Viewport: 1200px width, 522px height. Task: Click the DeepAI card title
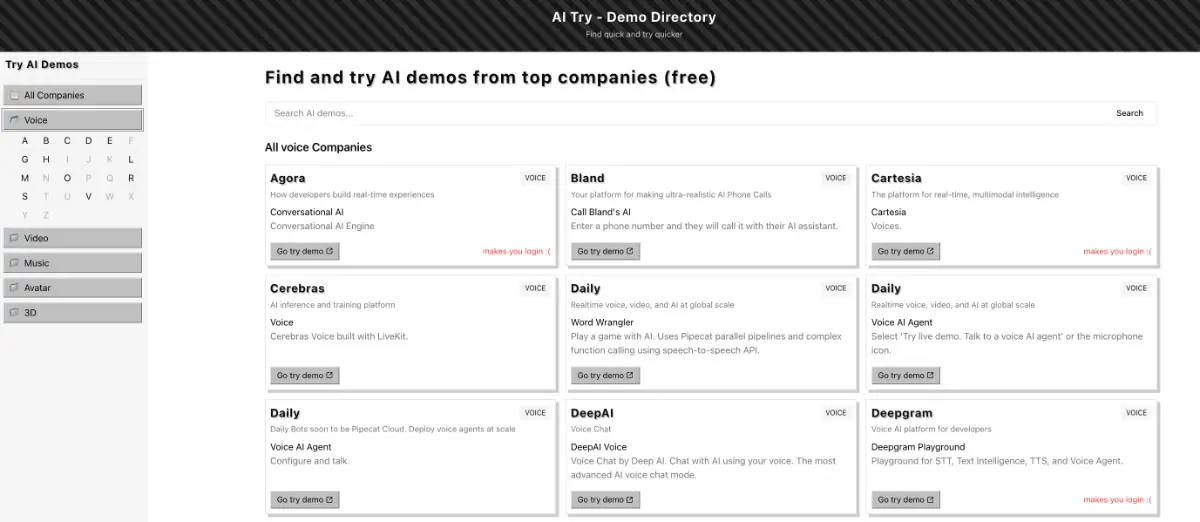coord(593,412)
